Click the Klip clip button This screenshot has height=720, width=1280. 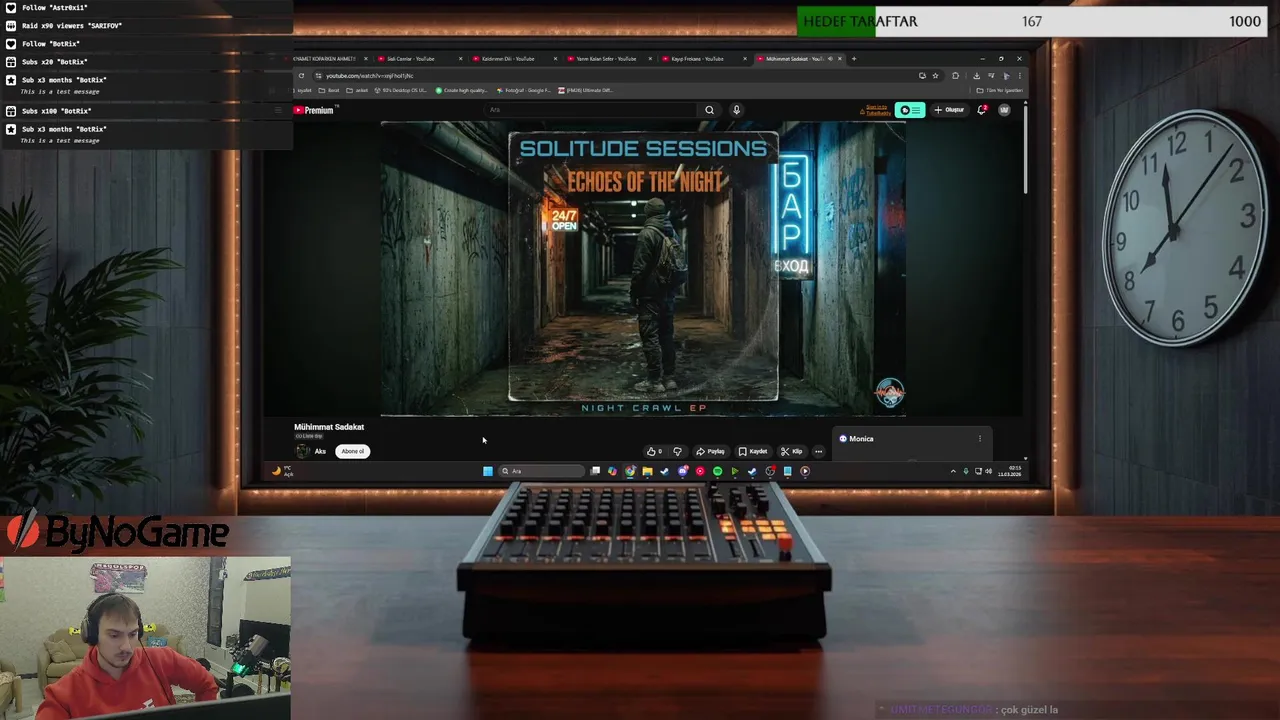point(791,451)
